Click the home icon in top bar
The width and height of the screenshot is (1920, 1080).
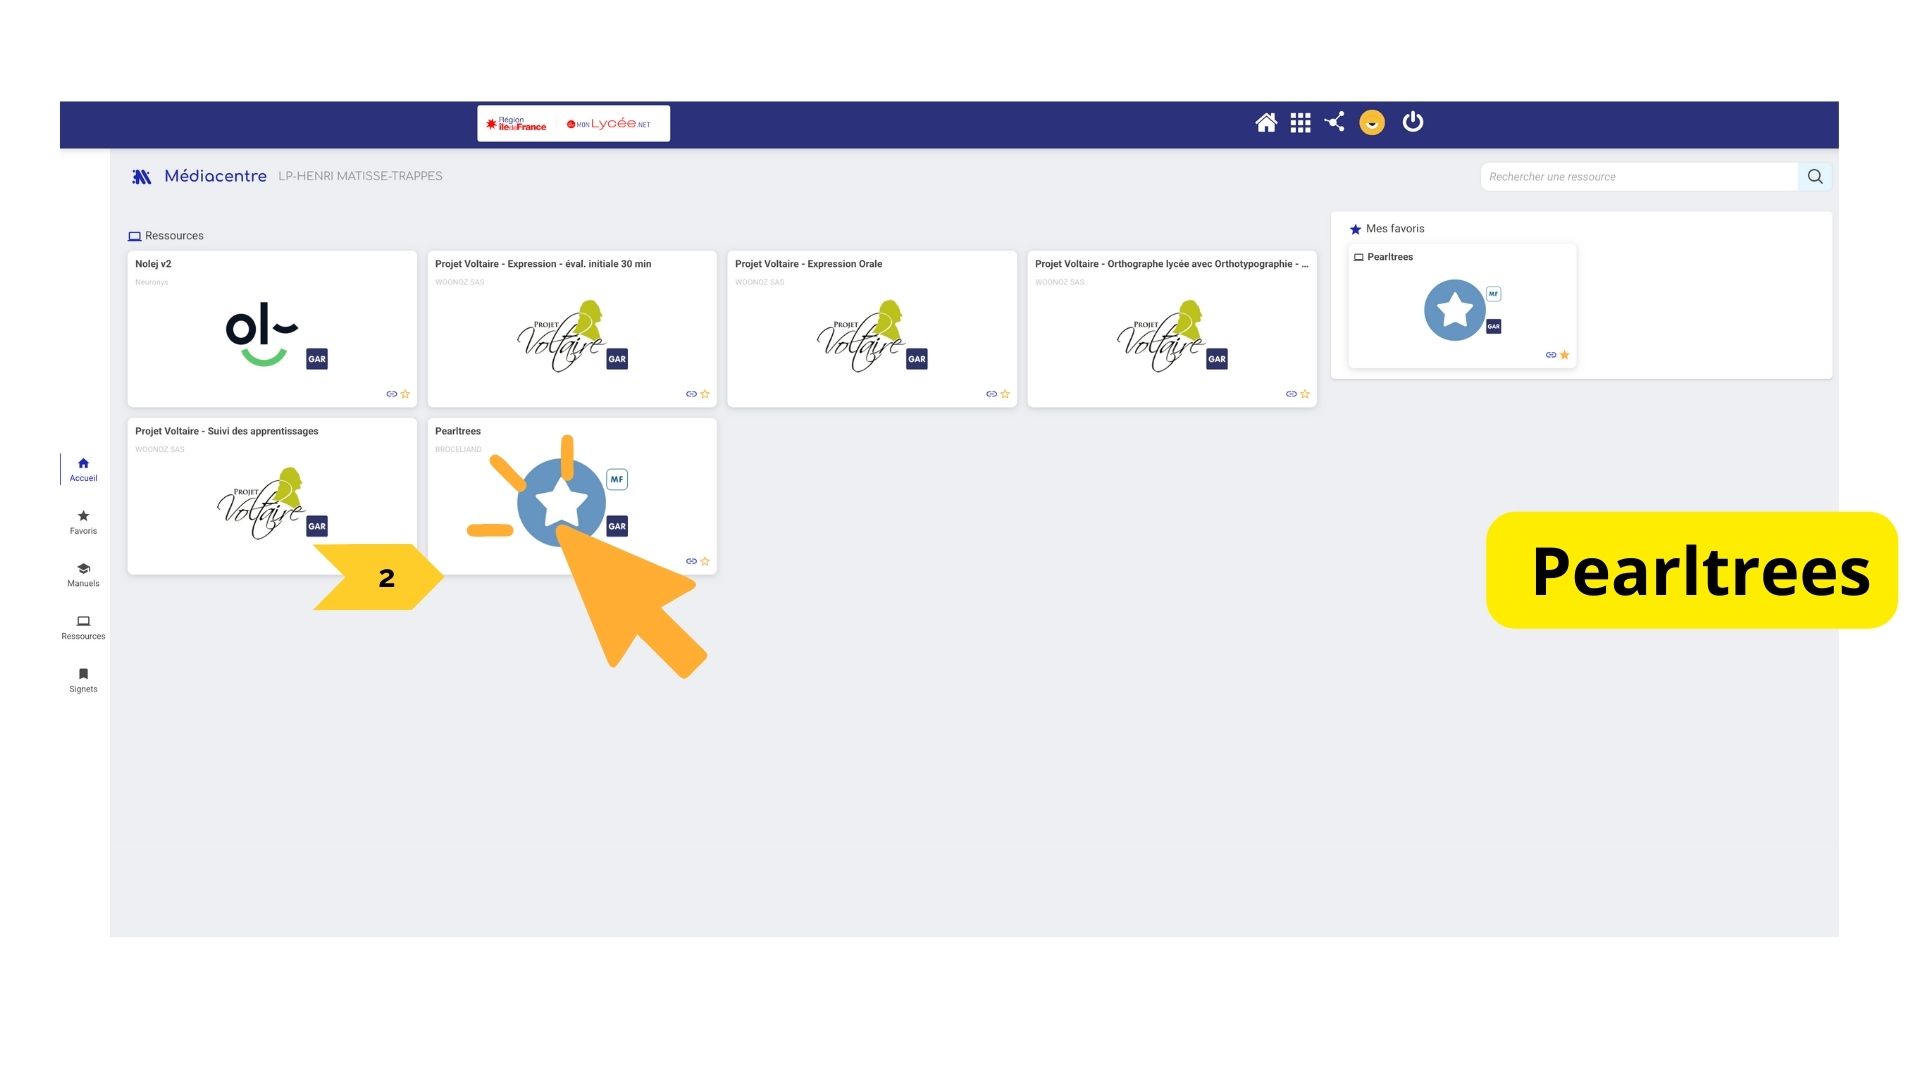click(x=1266, y=123)
